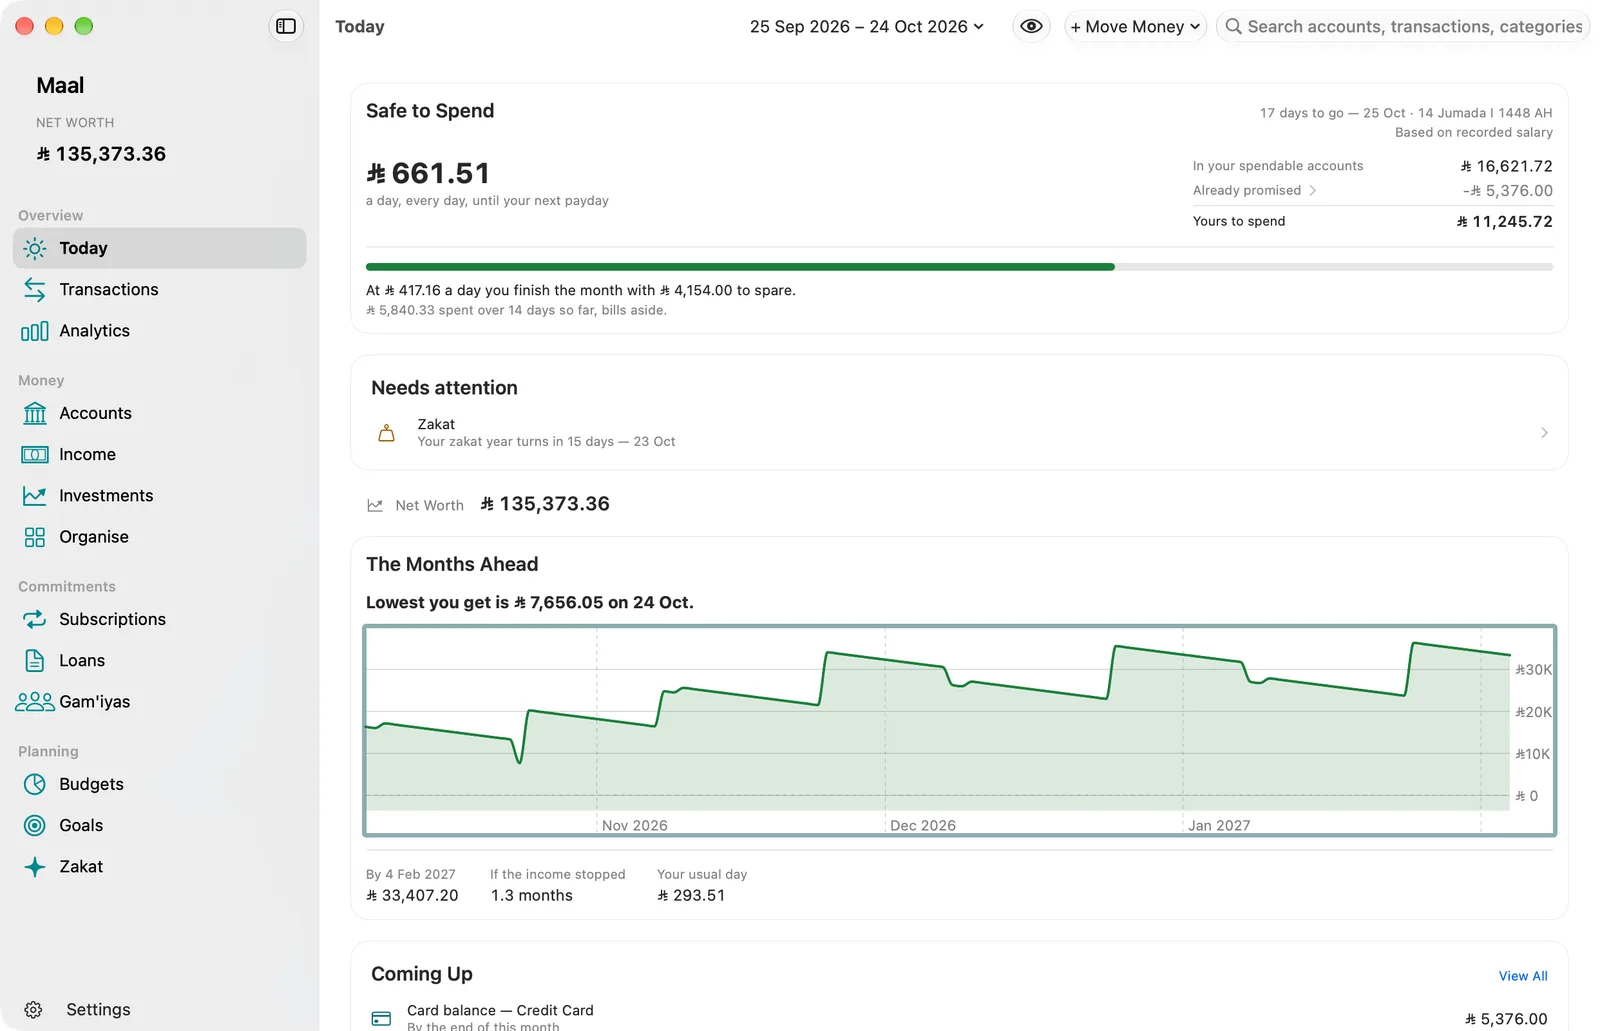Click the Zakat money bag icon
The height and width of the screenshot is (1031, 1600).
(386, 433)
